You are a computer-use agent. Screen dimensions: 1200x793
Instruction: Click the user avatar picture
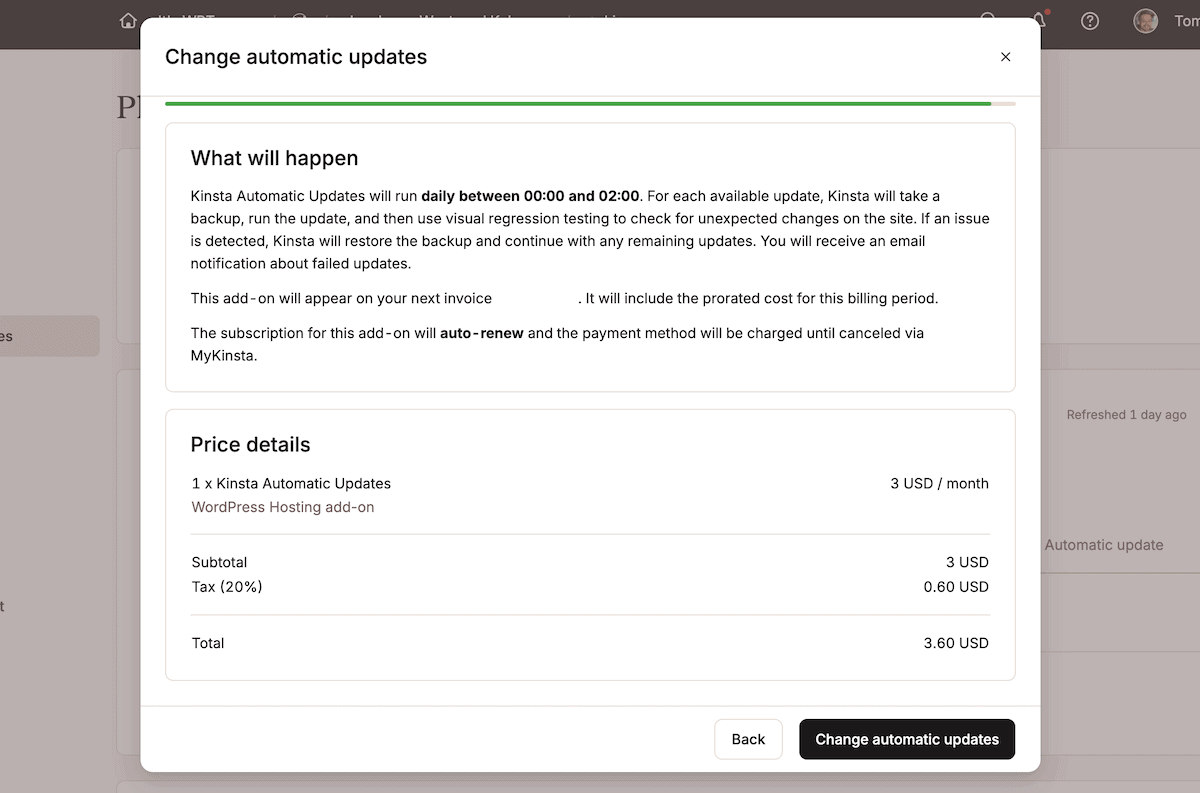[x=1145, y=21]
